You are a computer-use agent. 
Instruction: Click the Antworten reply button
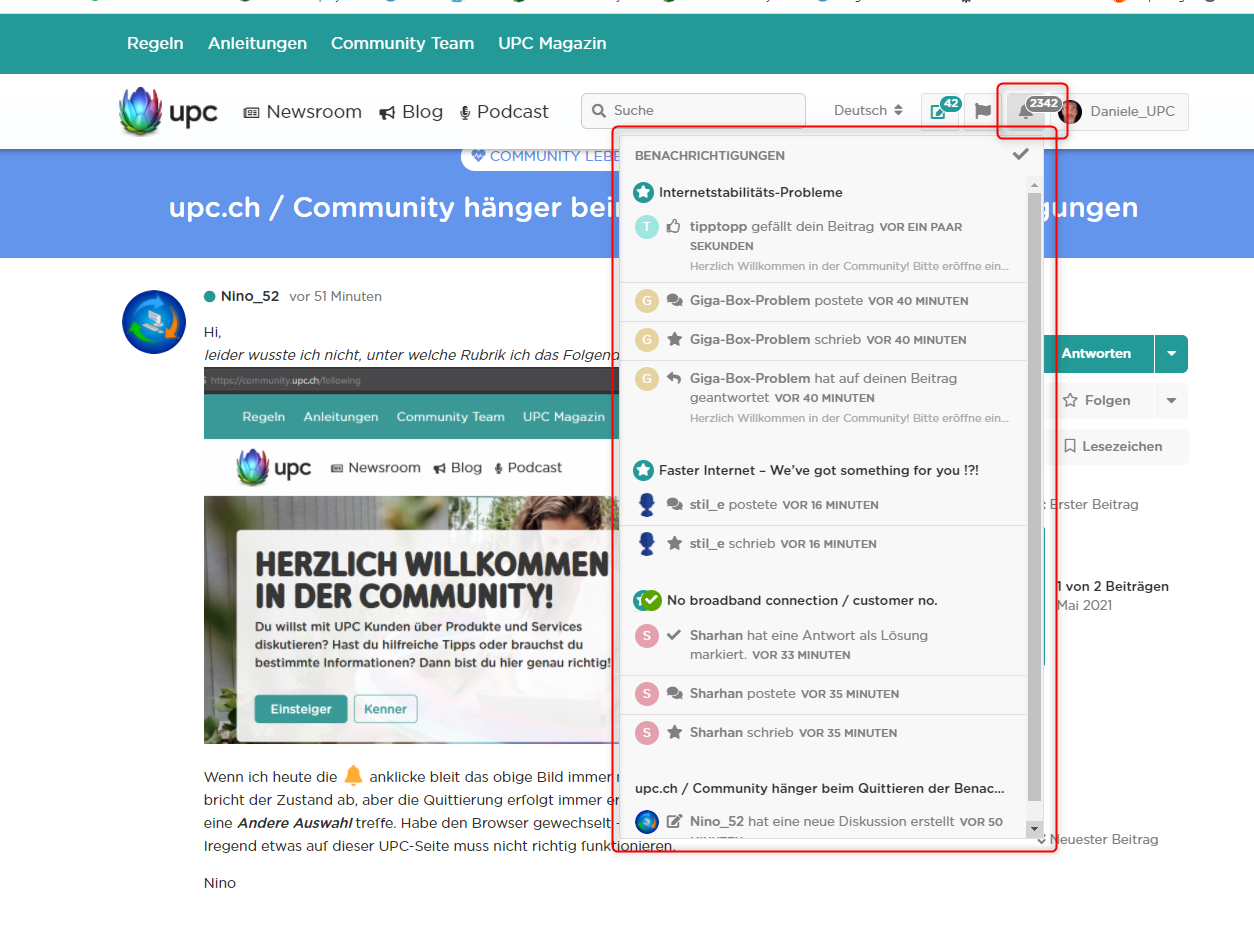tap(1096, 354)
